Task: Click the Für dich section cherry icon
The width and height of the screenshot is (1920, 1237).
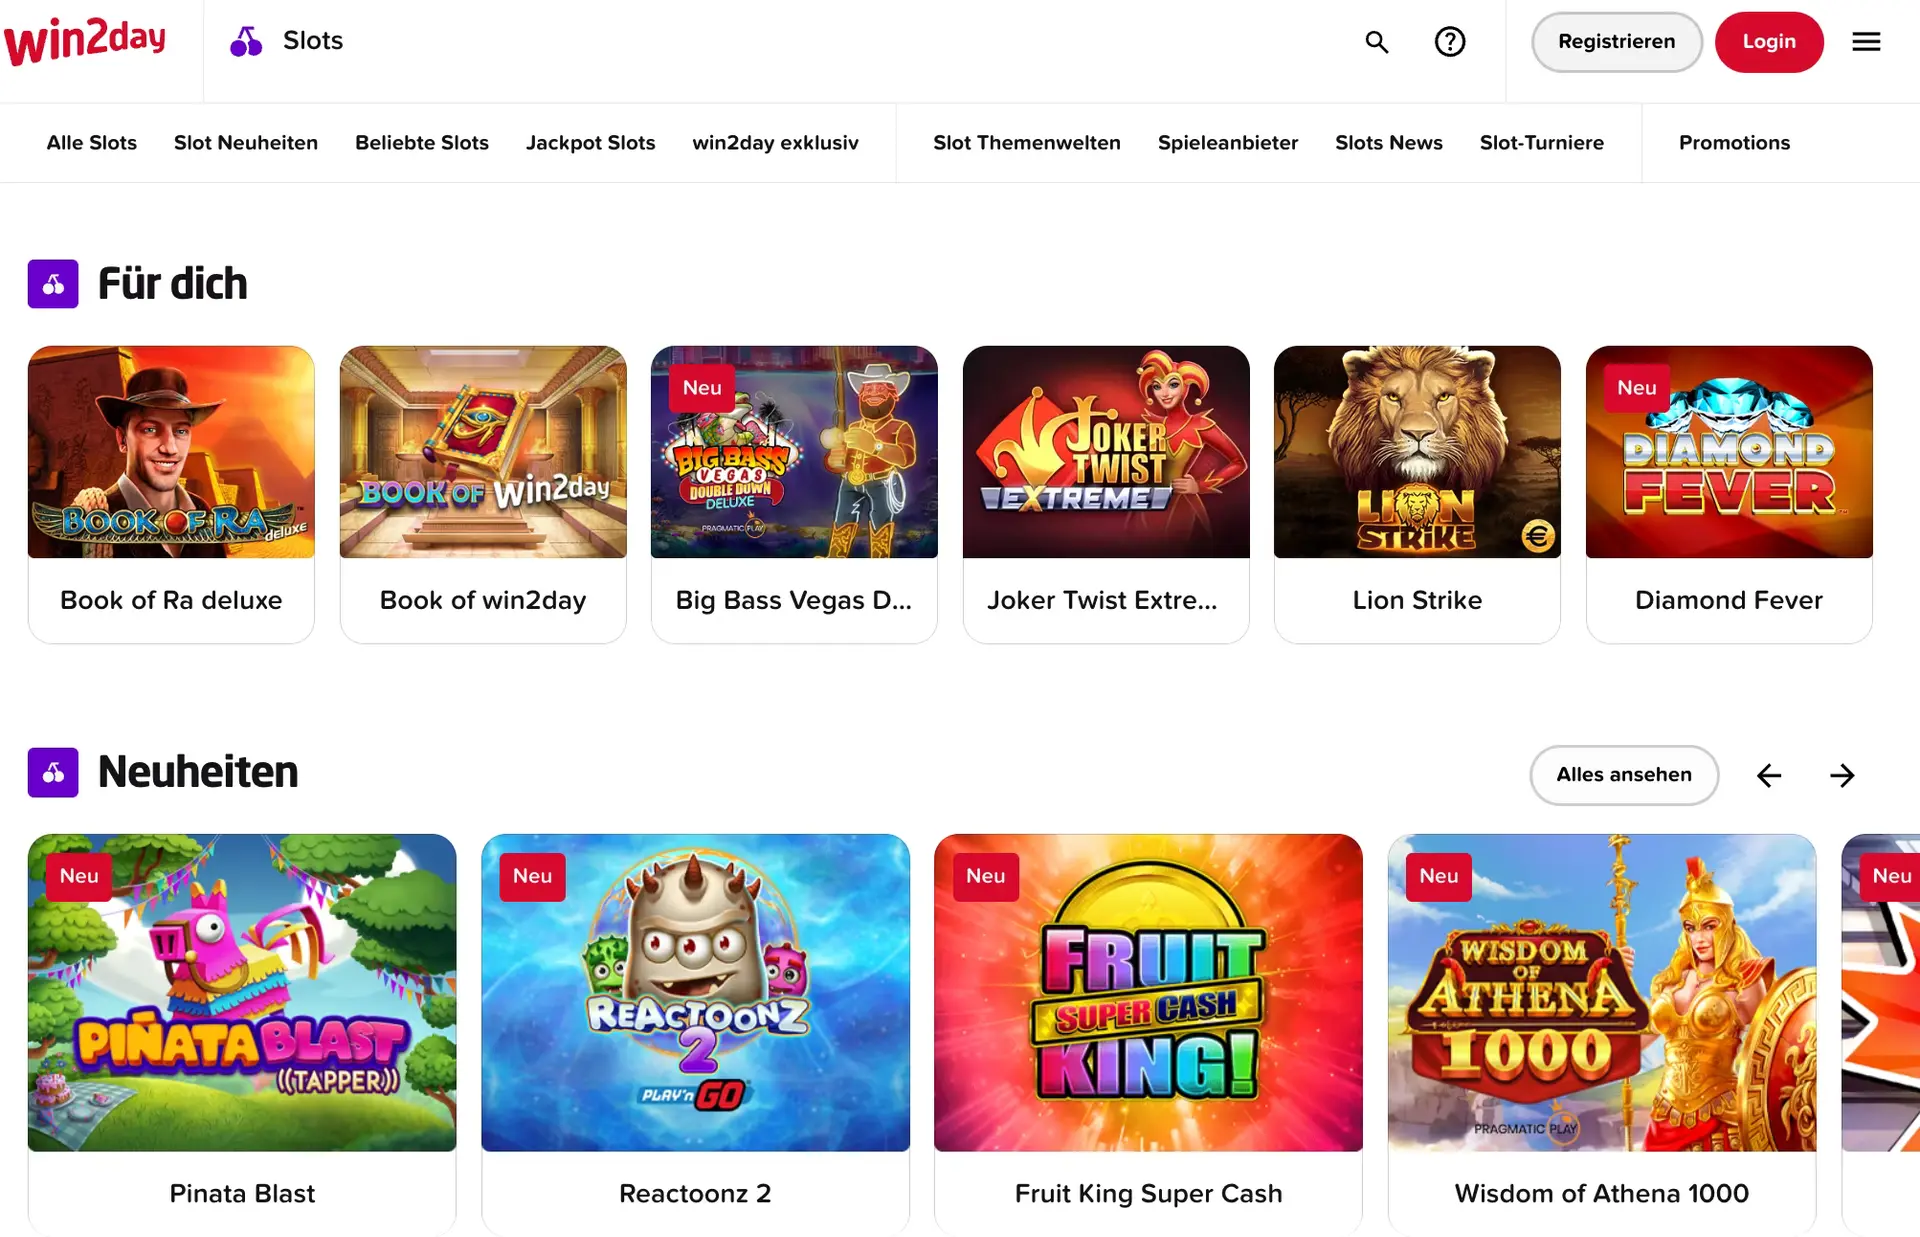Action: pyautogui.click(x=53, y=284)
